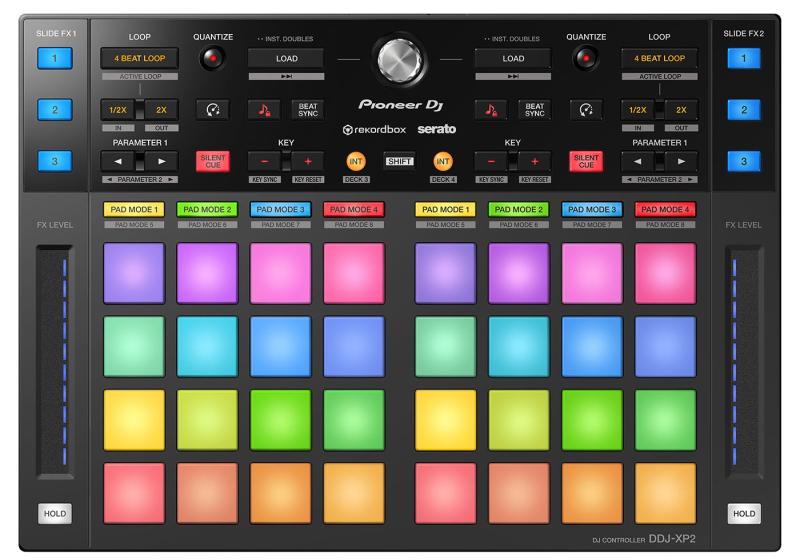This screenshot has height=560, width=800.
Task: Activate SLIDE FX2 button 2
Action: tap(744, 110)
